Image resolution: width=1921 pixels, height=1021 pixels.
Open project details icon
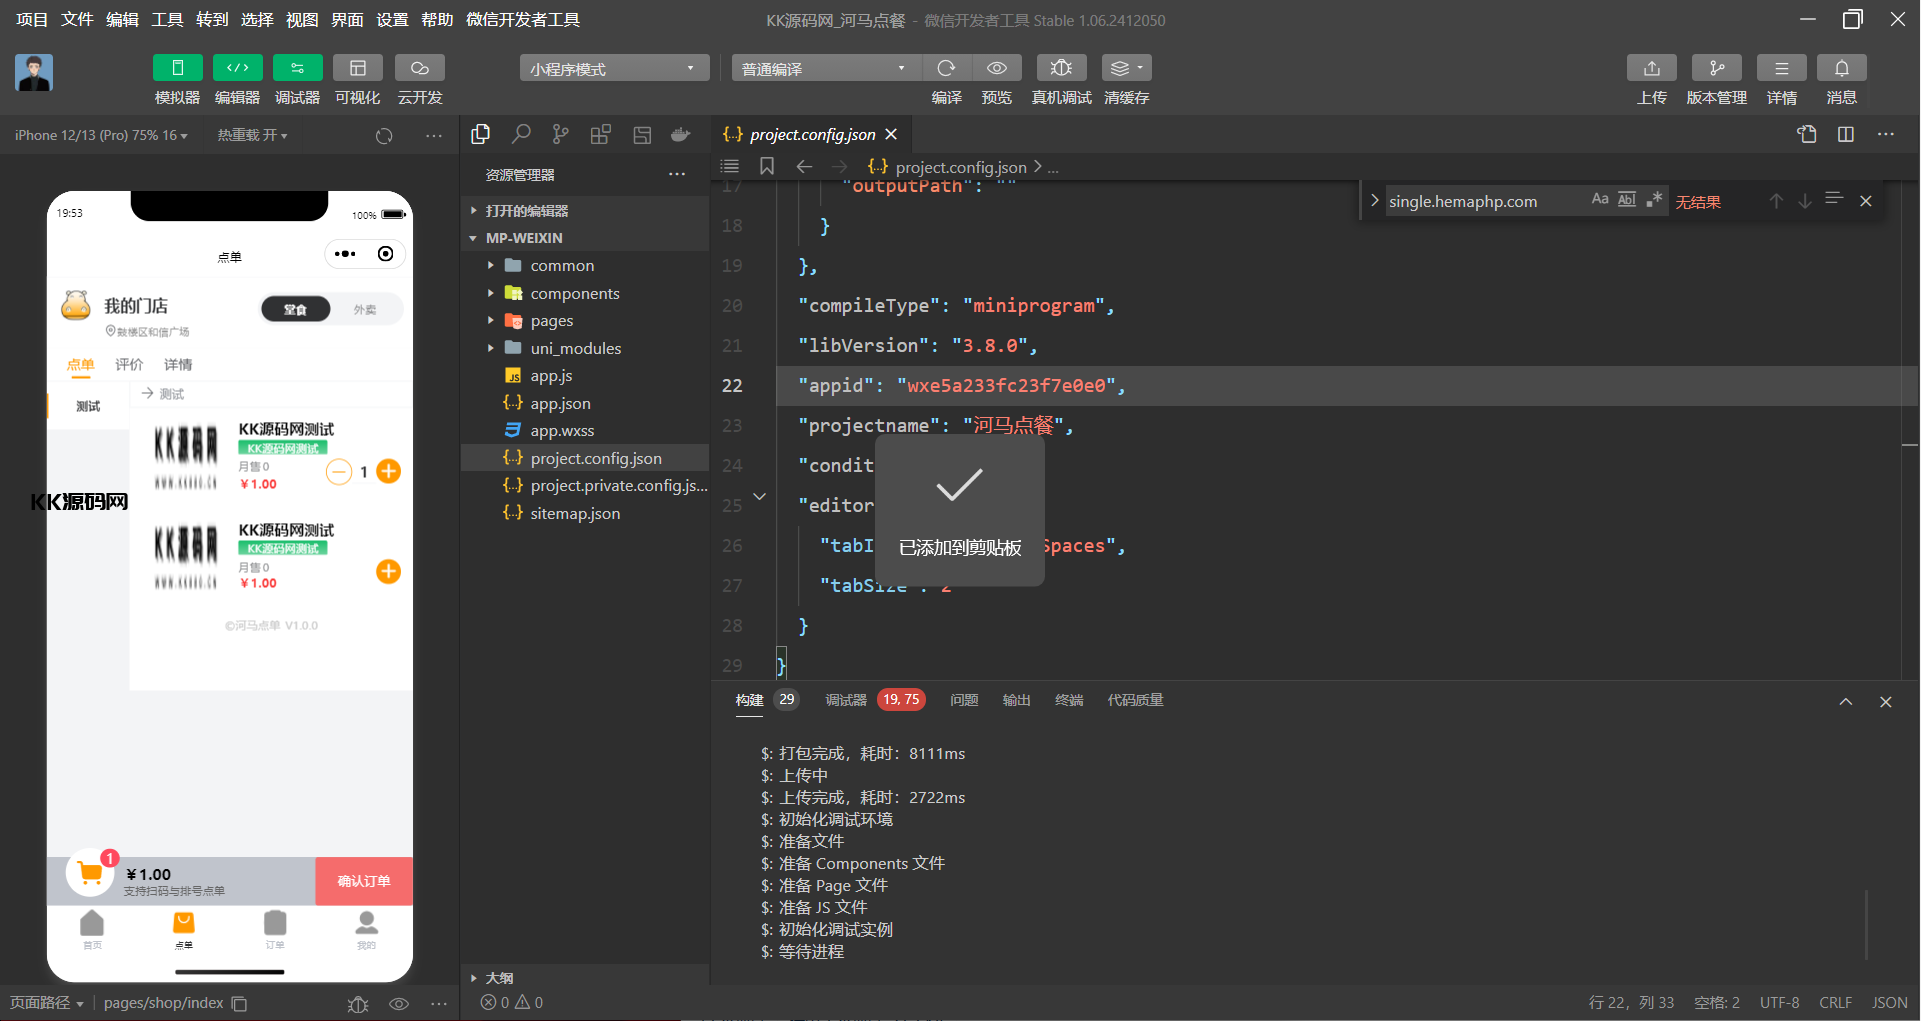tap(1782, 68)
